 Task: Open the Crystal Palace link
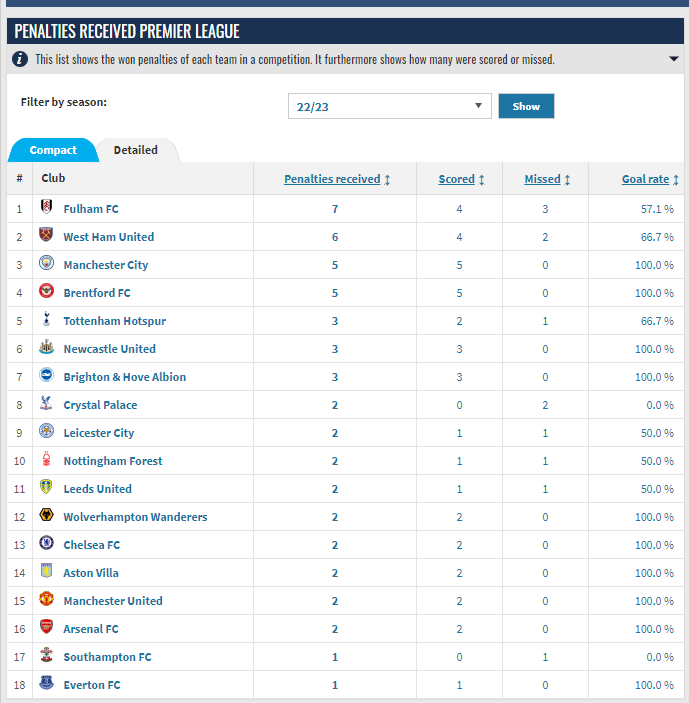pyautogui.click(x=100, y=405)
